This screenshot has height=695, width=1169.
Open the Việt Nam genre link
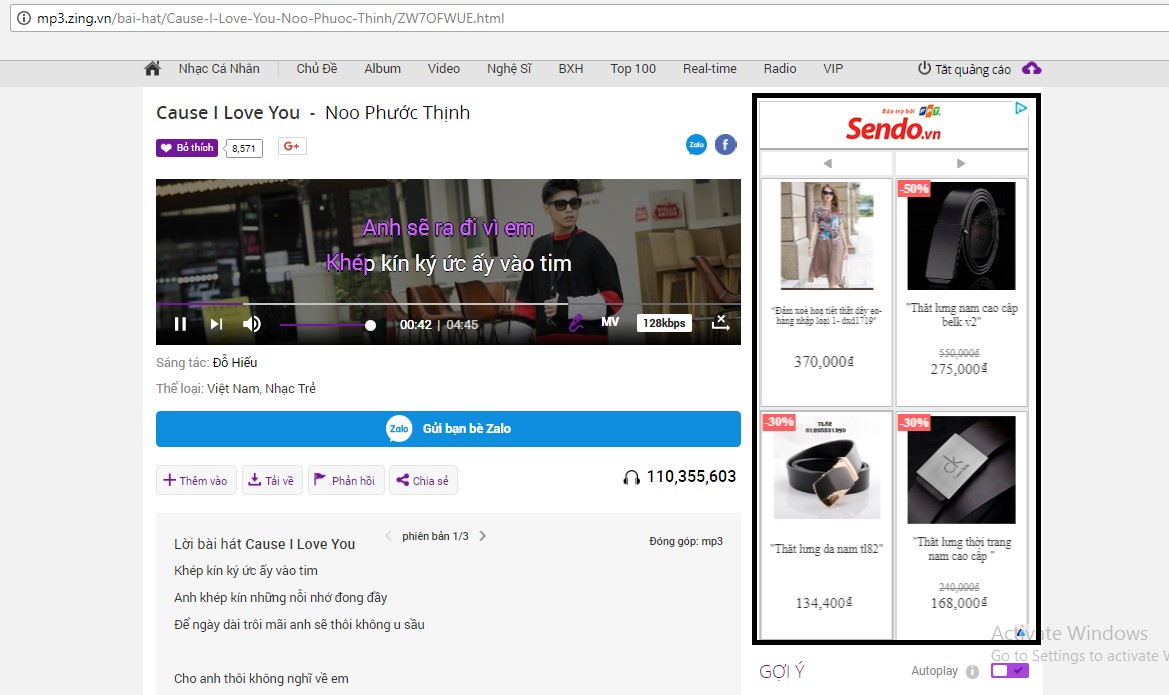(233, 389)
